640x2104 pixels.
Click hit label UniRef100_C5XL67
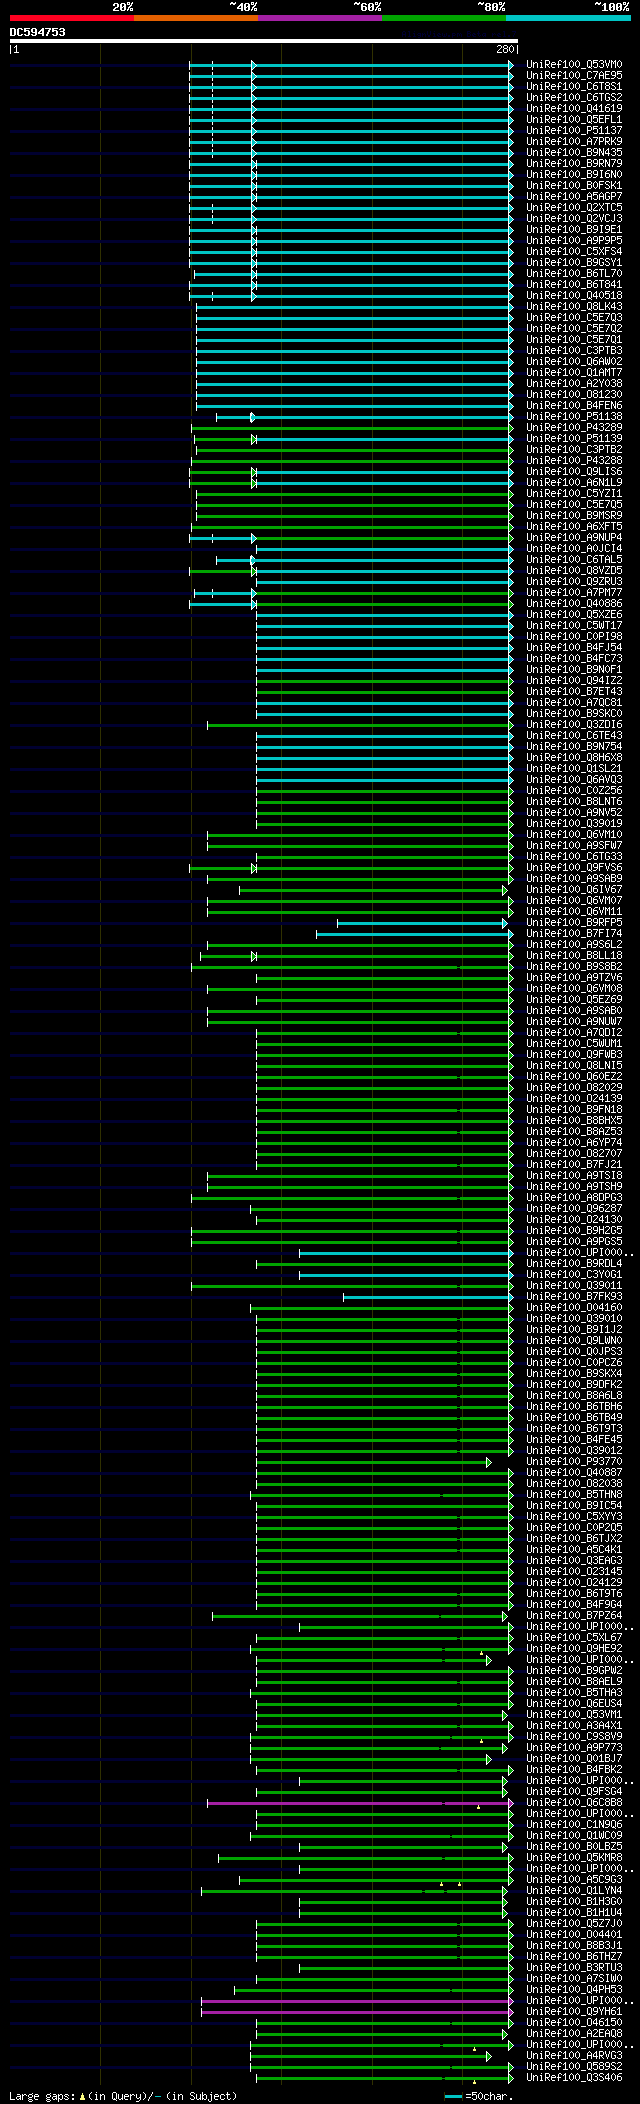pos(574,1637)
